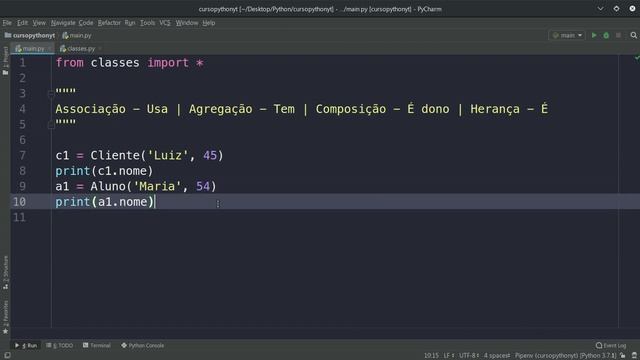Open the Project tool window sidebar
Viewport: 640px width, 360px height.
coord(5,60)
